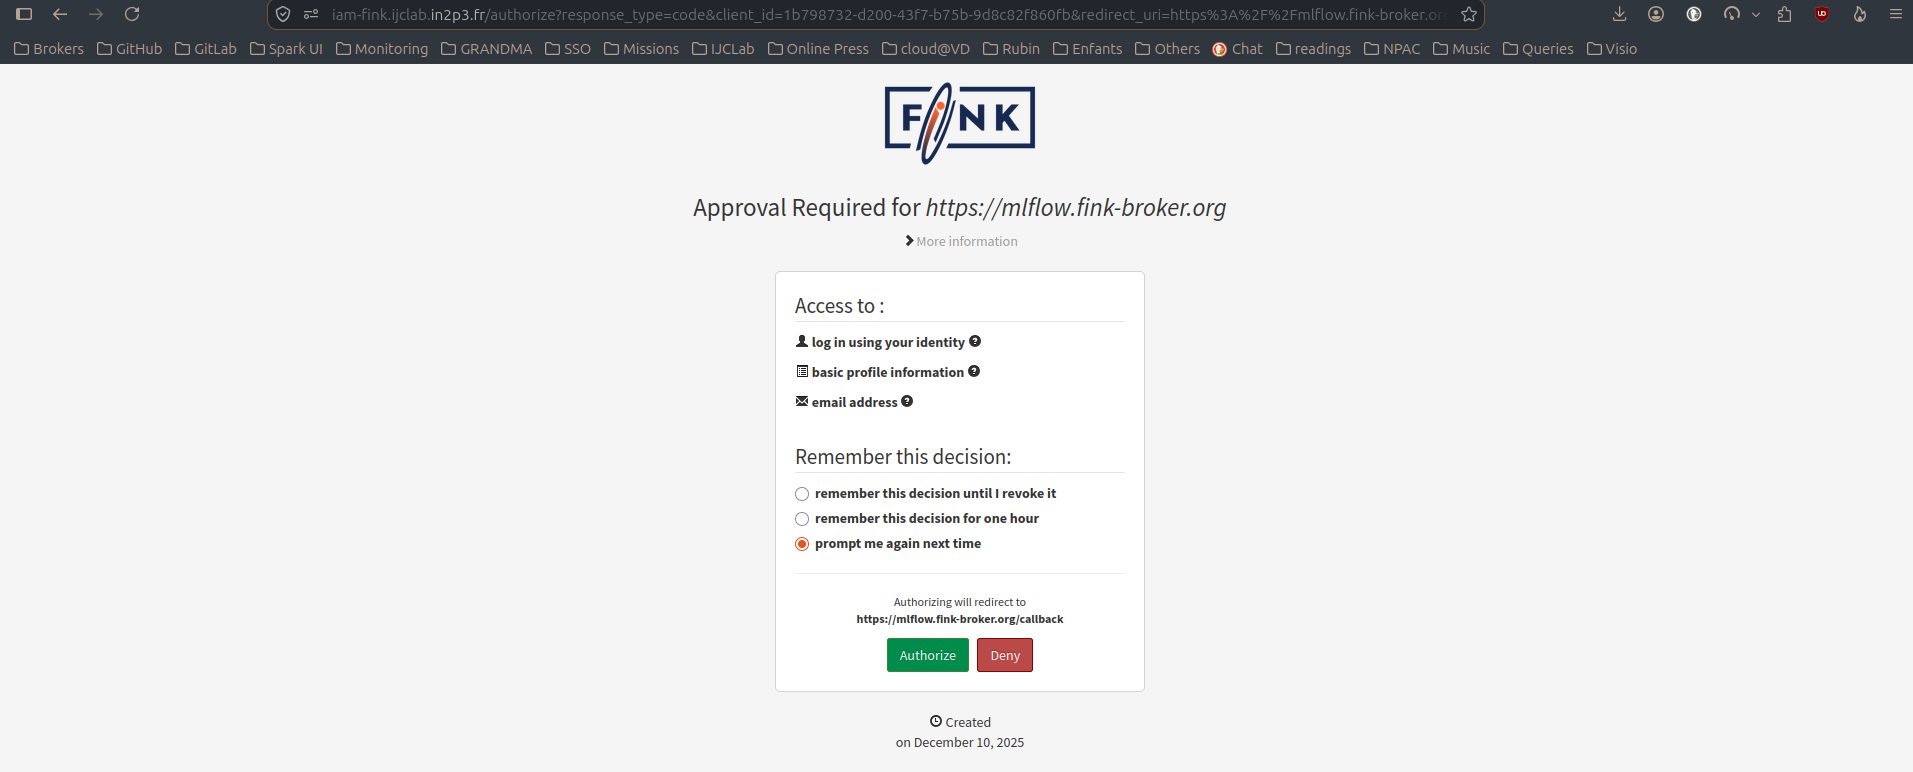The height and width of the screenshot is (772, 1913).
Task: Click the forward navigation arrow
Action: pyautogui.click(x=96, y=14)
